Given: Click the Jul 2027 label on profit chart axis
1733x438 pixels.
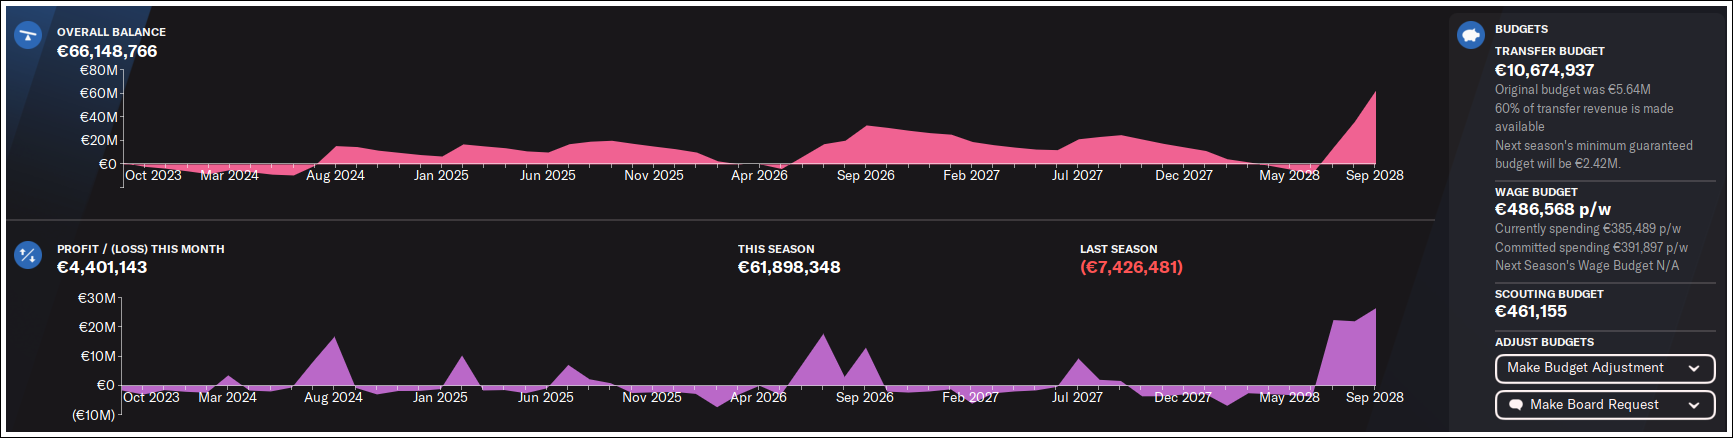Looking at the screenshot, I should pos(1076,397).
